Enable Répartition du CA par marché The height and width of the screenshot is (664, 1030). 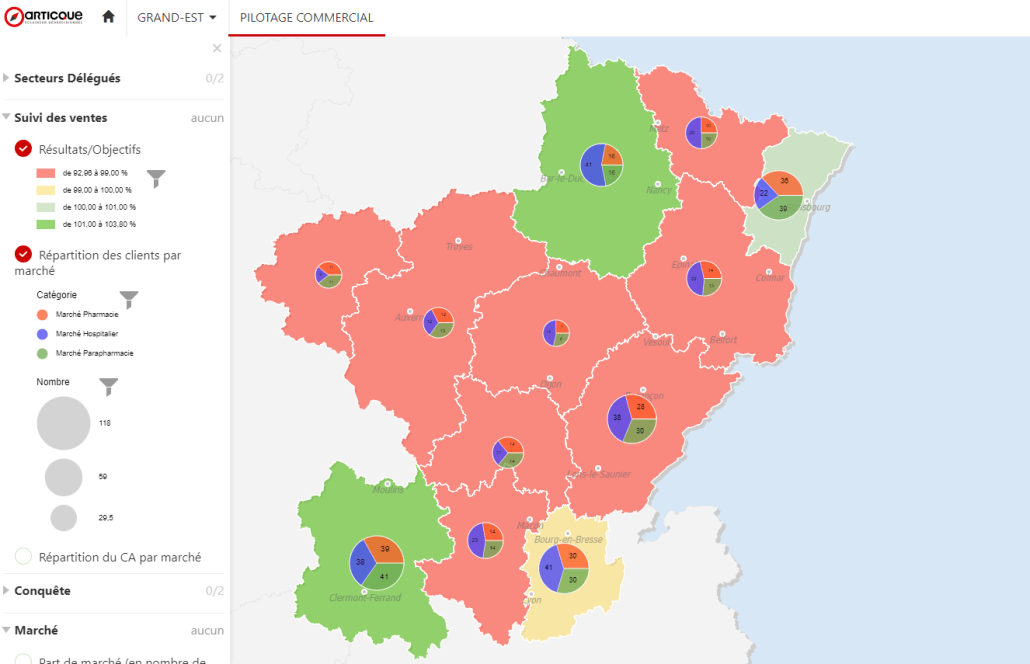[24, 557]
